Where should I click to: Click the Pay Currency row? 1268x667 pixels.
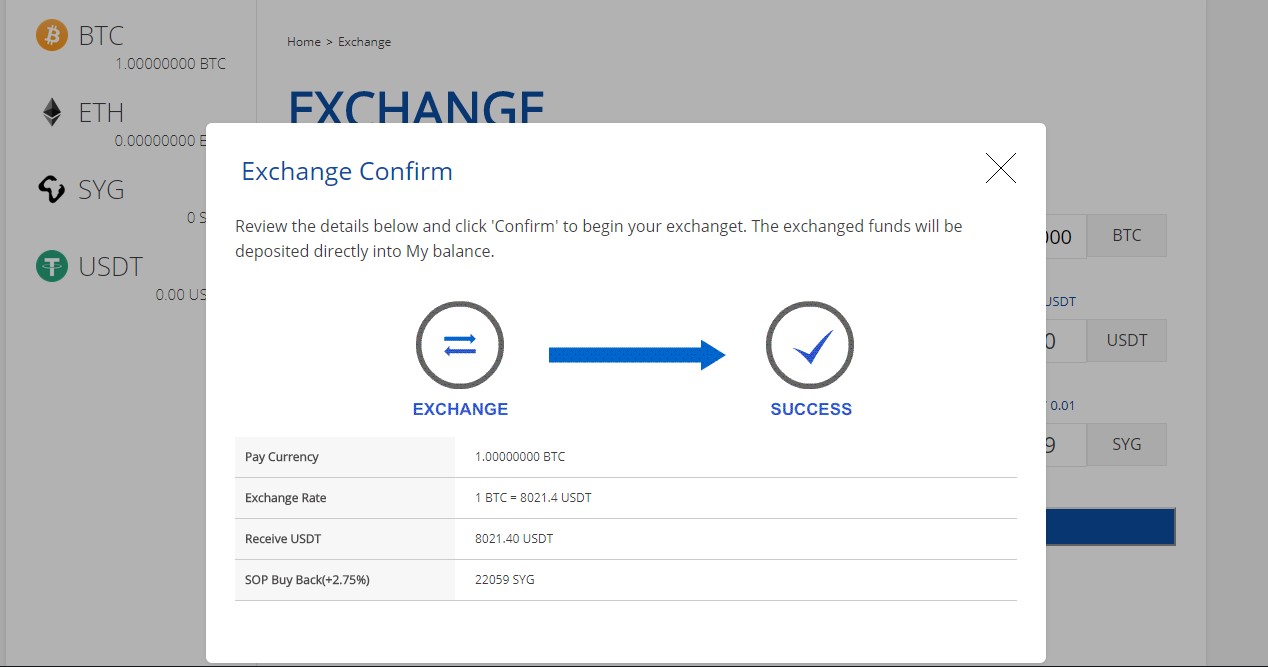point(625,457)
